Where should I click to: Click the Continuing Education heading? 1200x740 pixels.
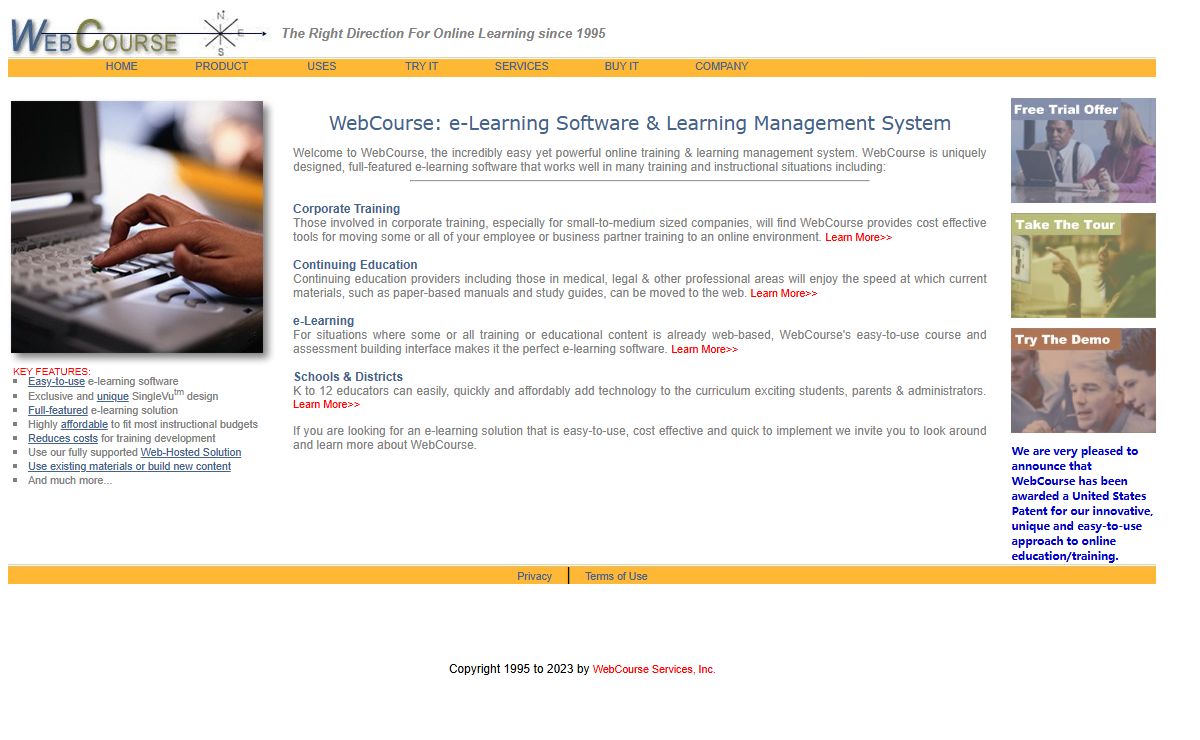[355, 265]
